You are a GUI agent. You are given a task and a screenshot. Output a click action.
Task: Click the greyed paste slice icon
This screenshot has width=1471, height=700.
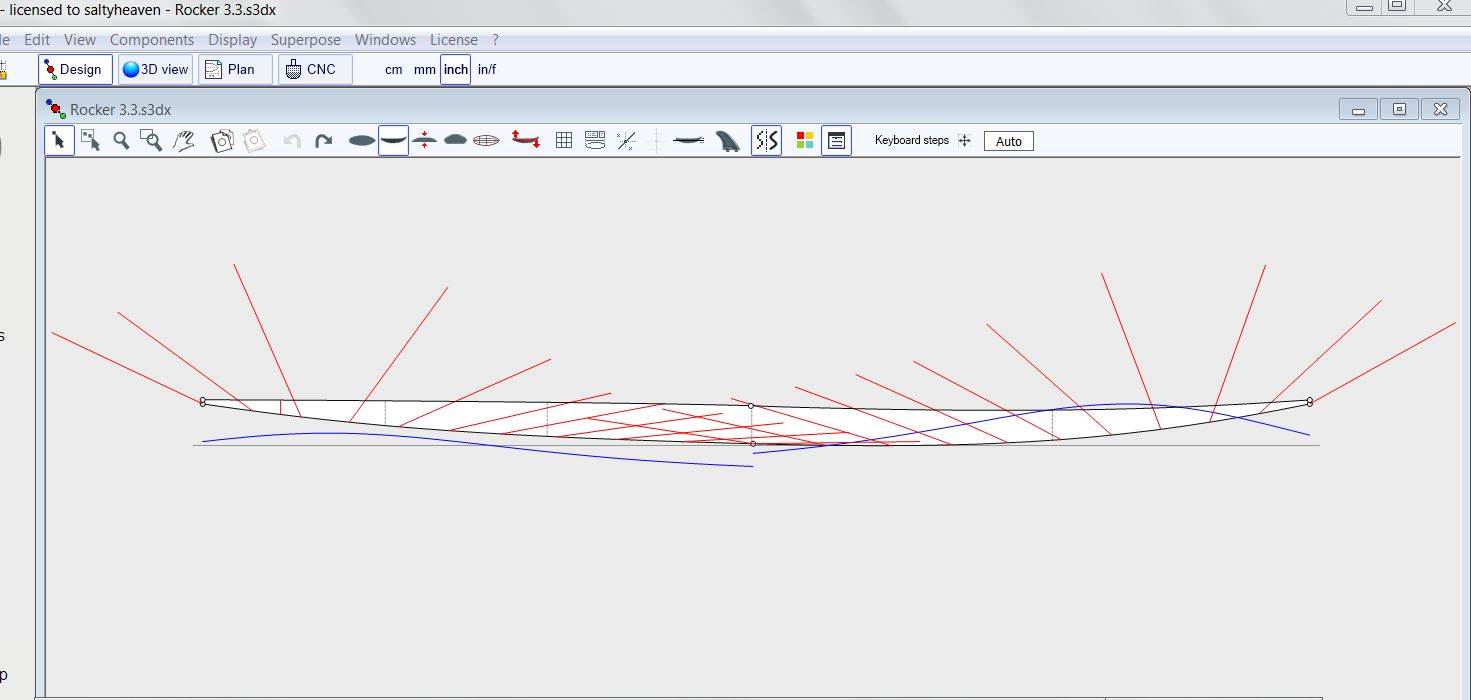pyautogui.click(x=255, y=141)
